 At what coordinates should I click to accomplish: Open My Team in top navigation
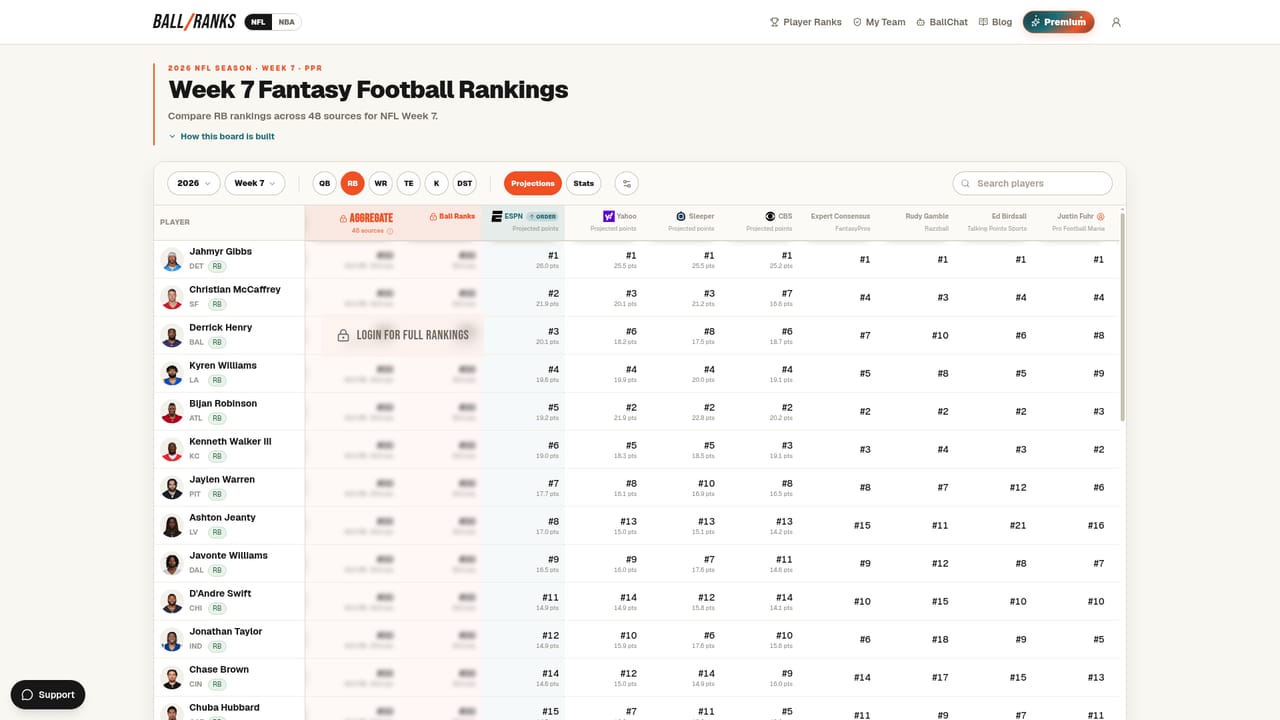click(879, 22)
